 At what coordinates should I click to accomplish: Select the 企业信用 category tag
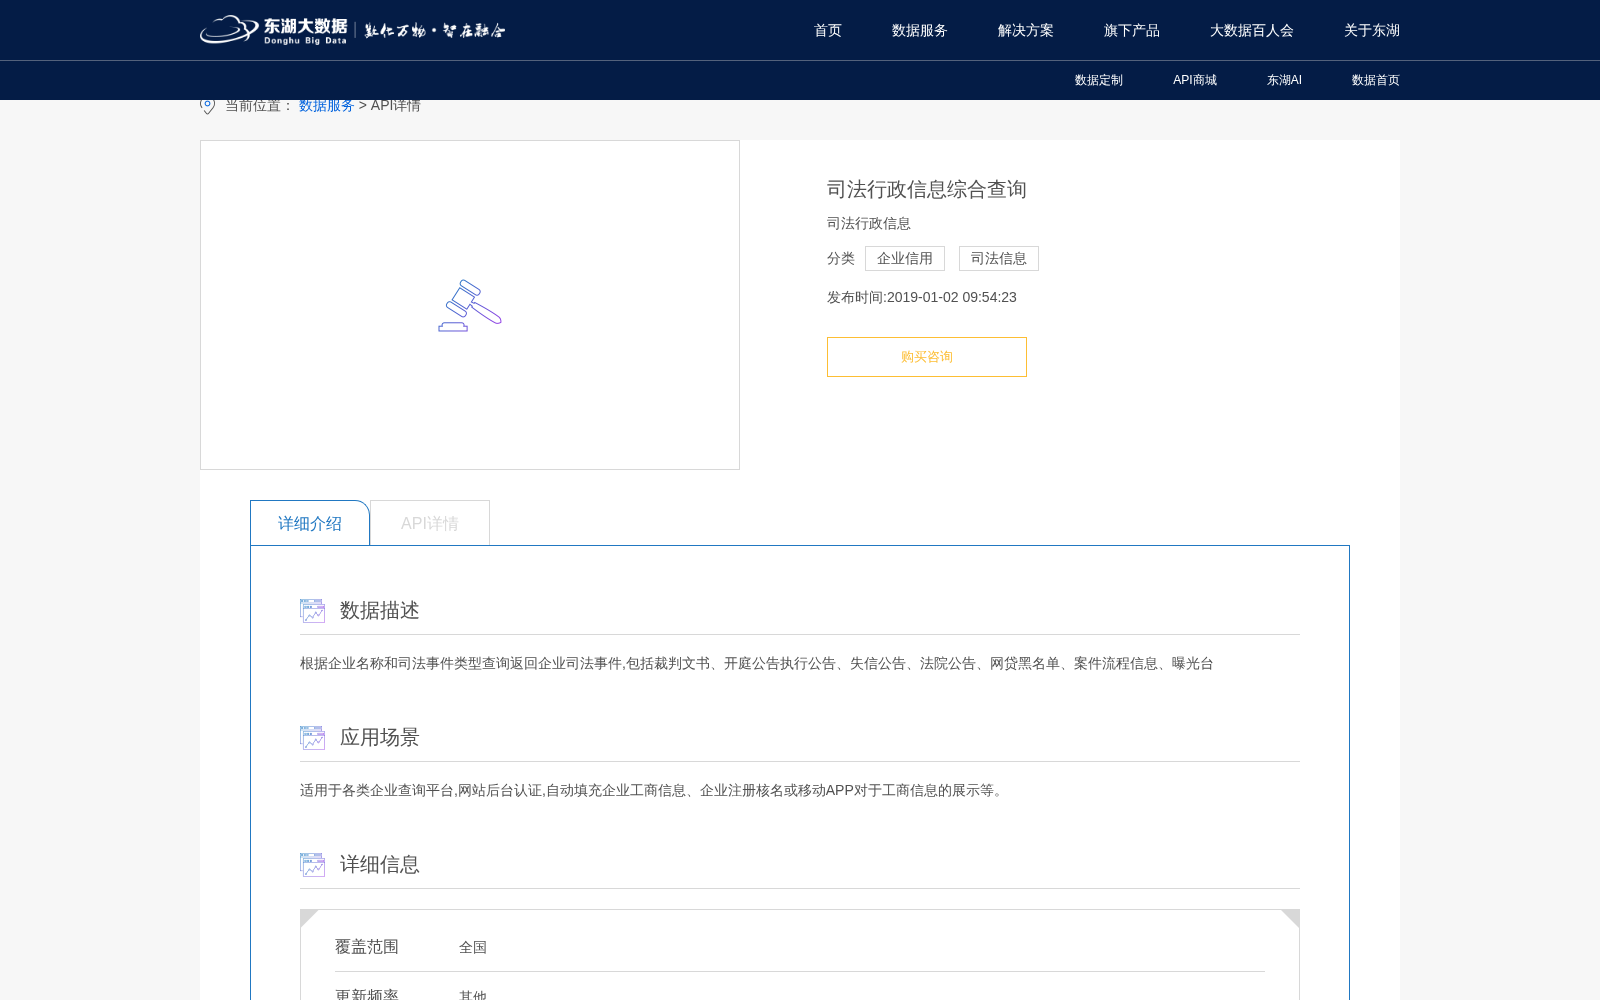(905, 259)
